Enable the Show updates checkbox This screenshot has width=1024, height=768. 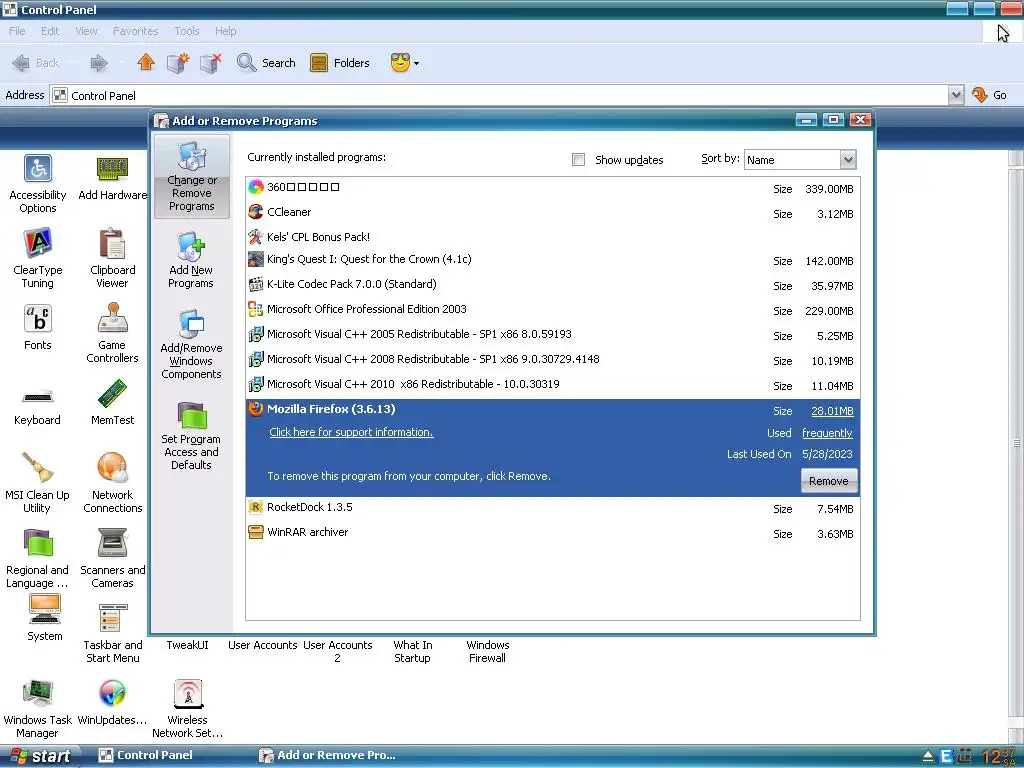click(x=578, y=159)
